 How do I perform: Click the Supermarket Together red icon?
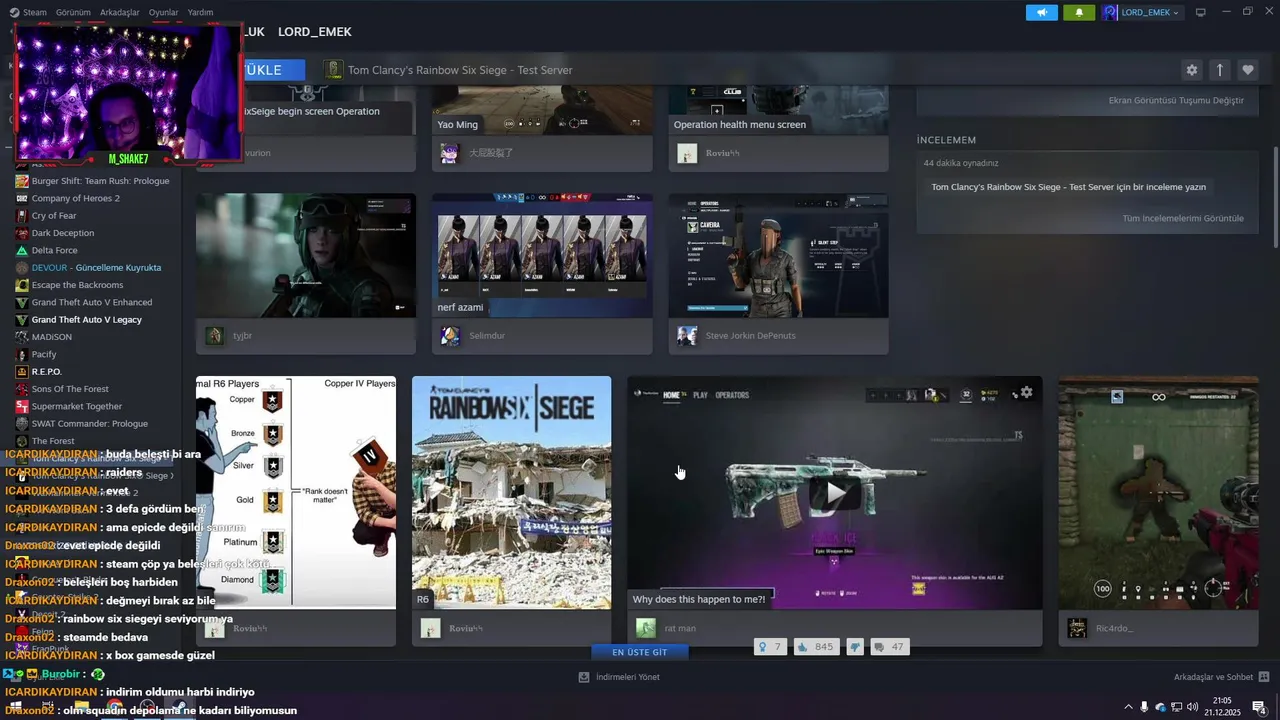click(x=22, y=406)
